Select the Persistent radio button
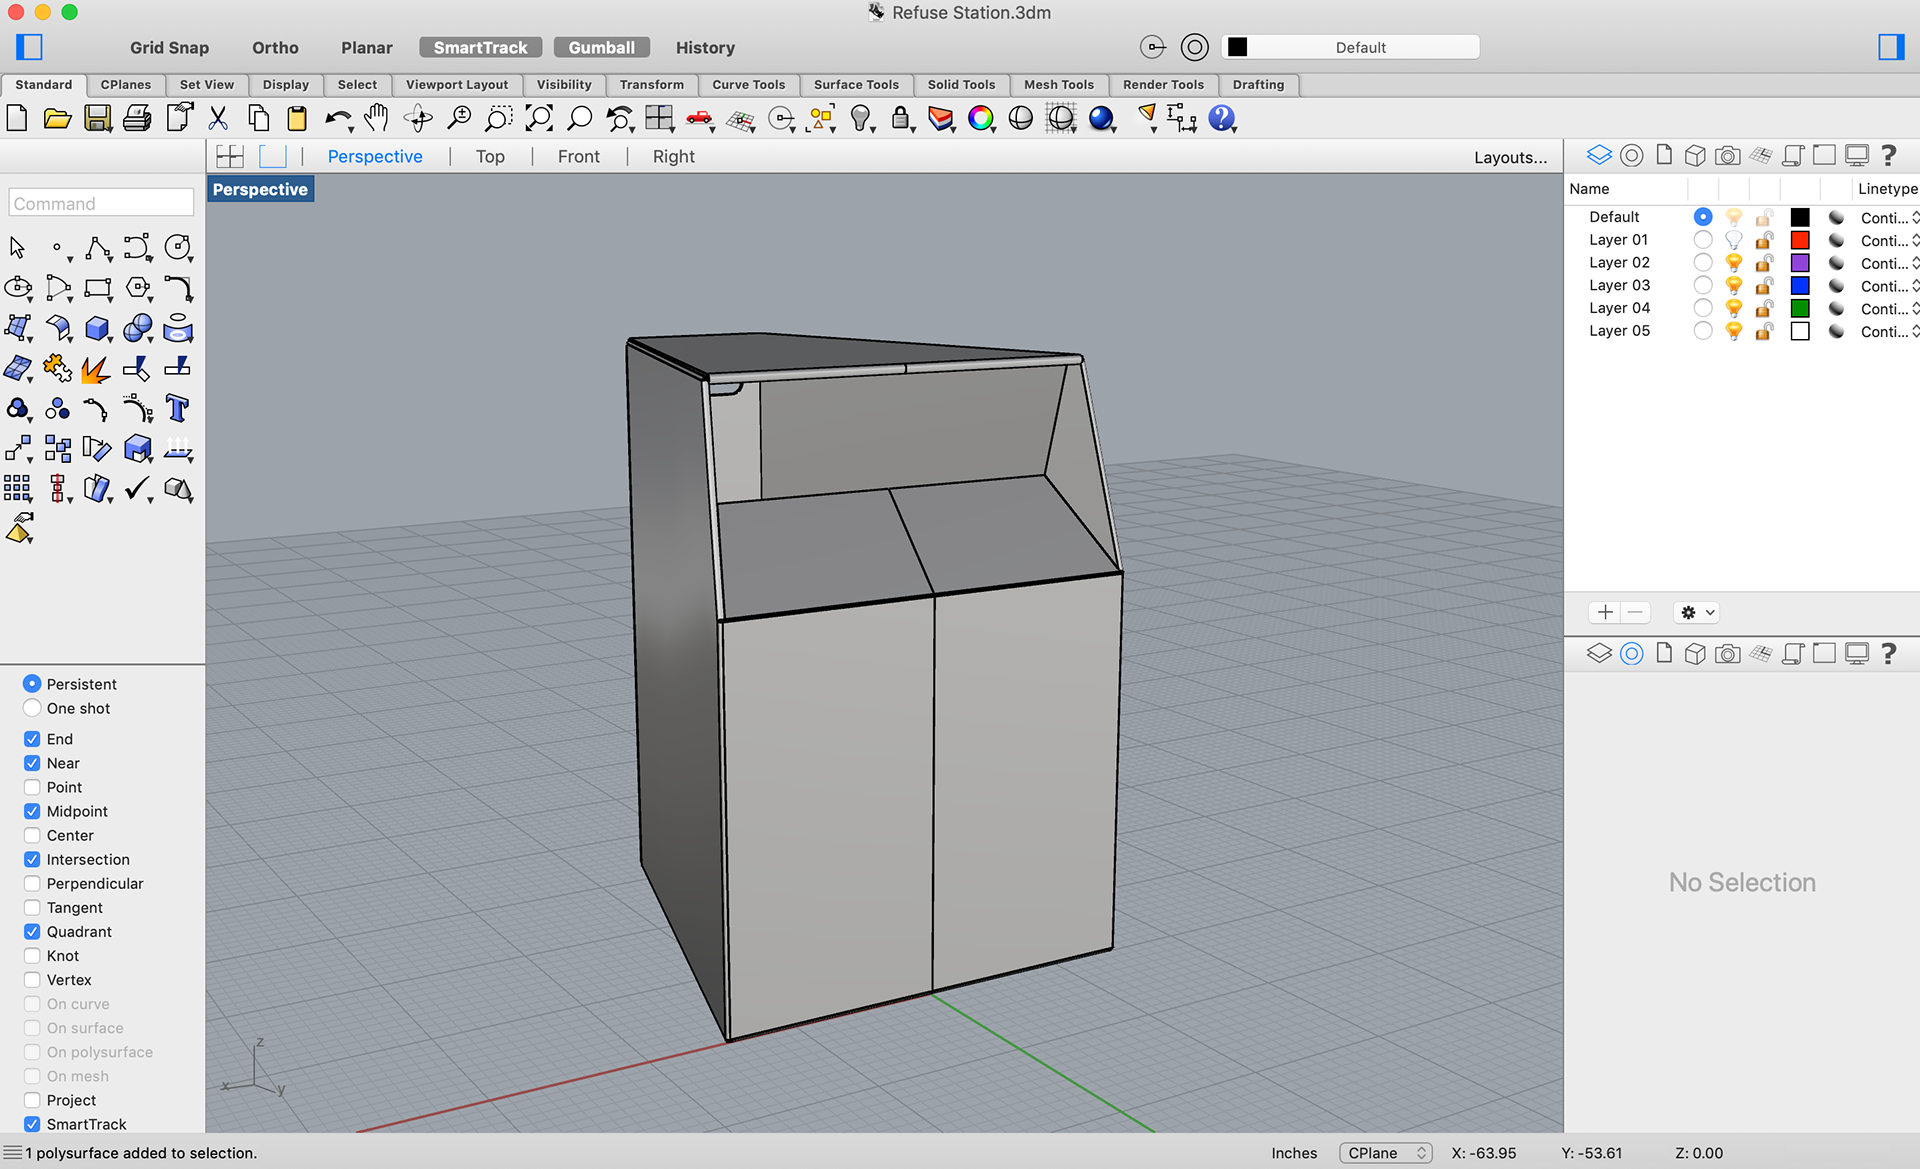 [32, 684]
